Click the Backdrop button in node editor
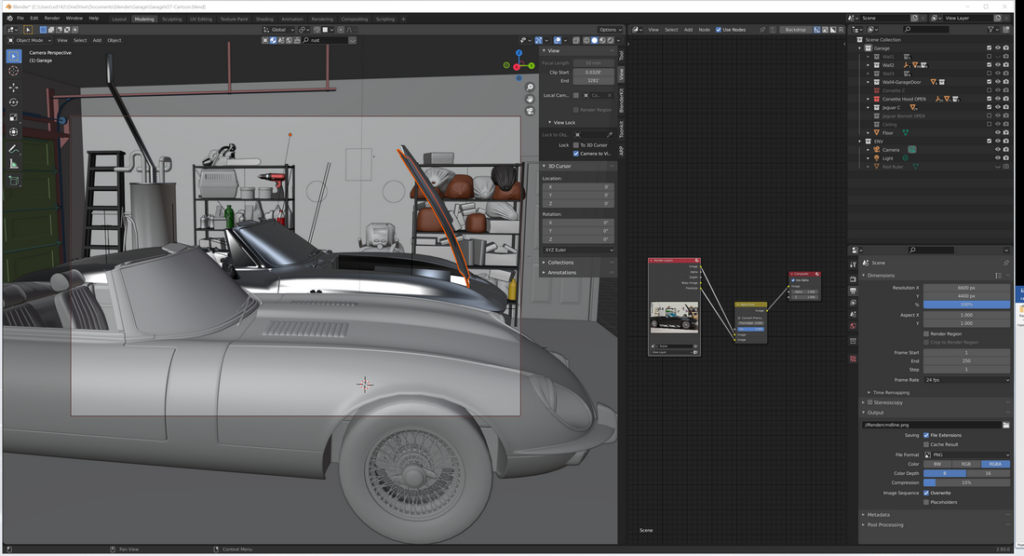Viewport: 1024px width, 556px height. [795, 29]
